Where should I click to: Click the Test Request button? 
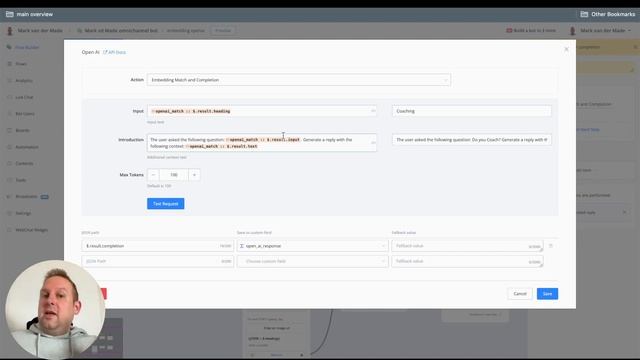pos(166,204)
